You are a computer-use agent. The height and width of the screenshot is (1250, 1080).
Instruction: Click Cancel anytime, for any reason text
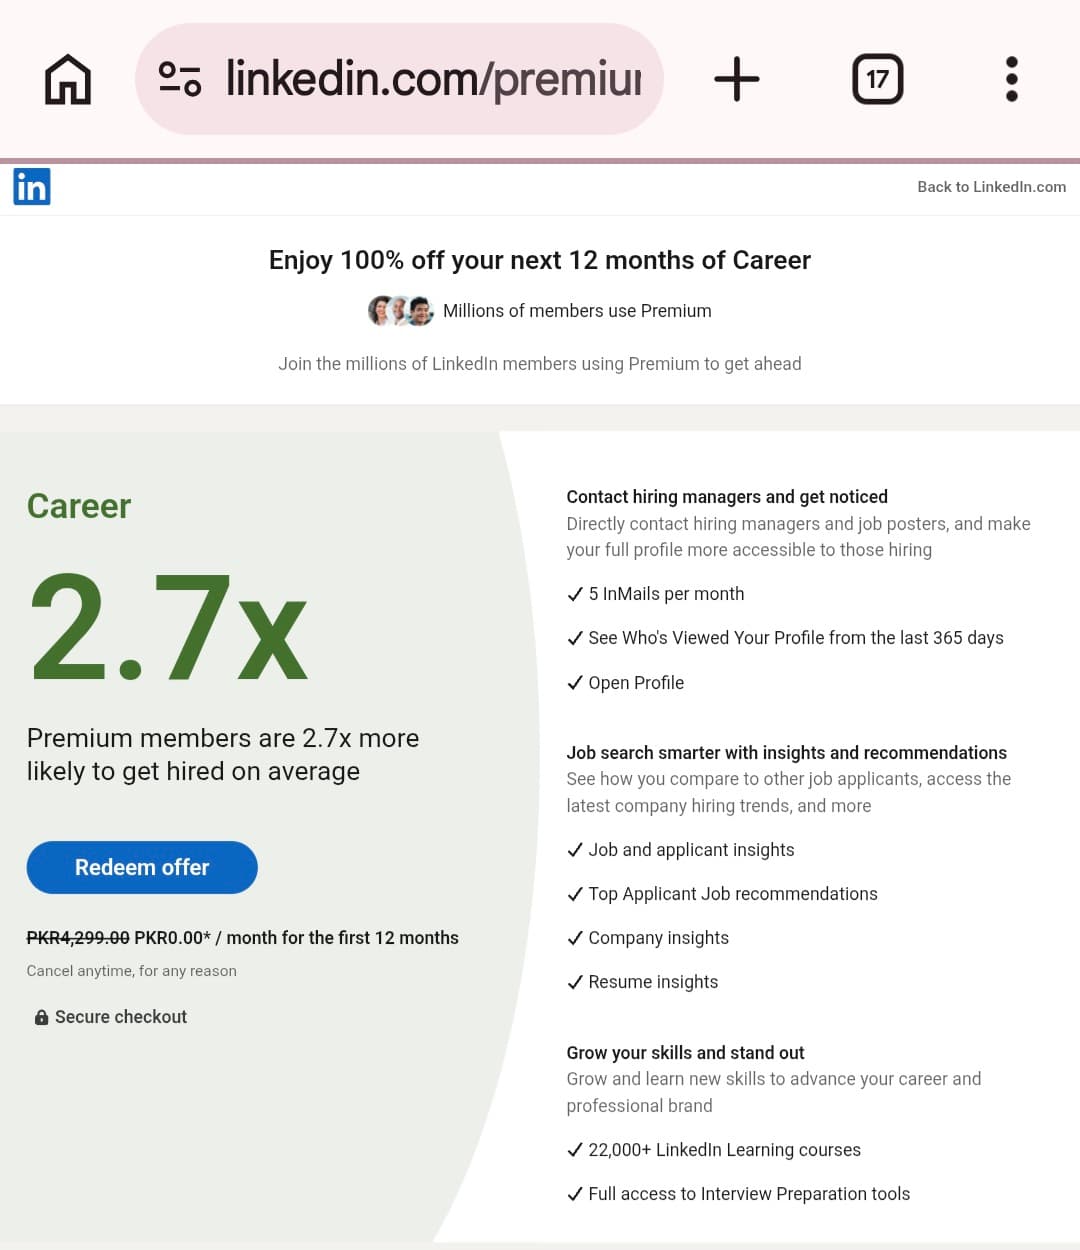pyautogui.click(x=131, y=970)
